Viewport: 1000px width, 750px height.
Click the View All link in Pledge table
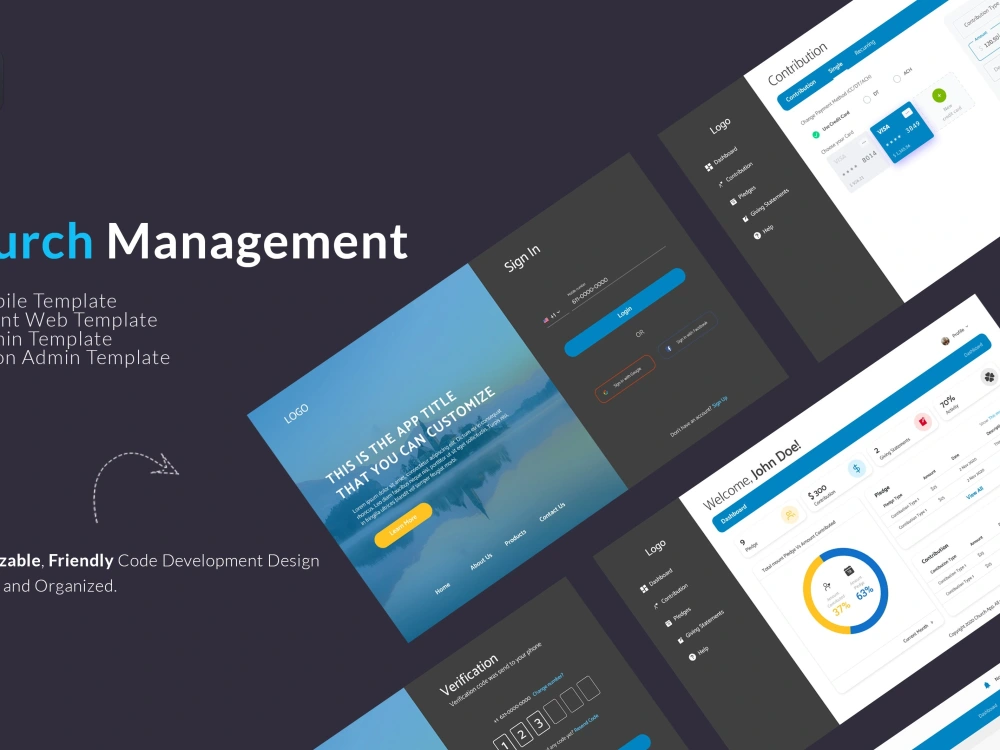pos(974,493)
